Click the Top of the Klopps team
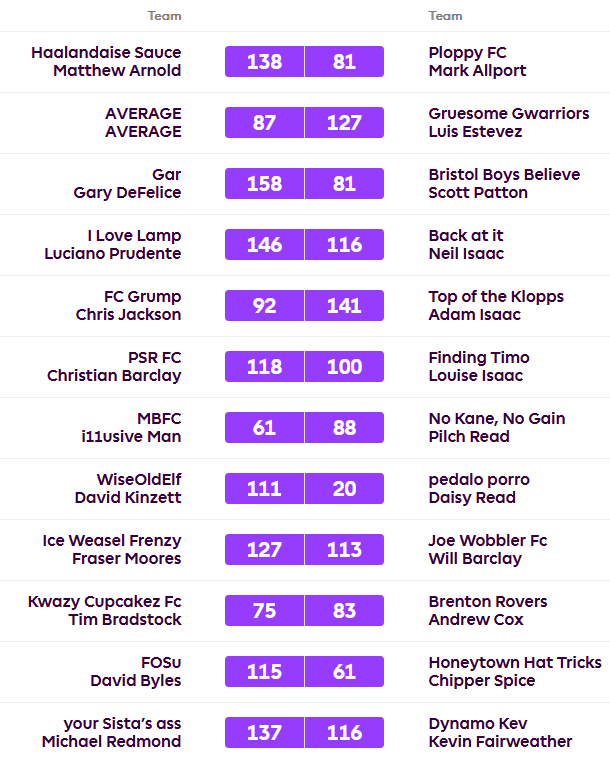Viewport: 610px width, 760px height. coord(495,297)
